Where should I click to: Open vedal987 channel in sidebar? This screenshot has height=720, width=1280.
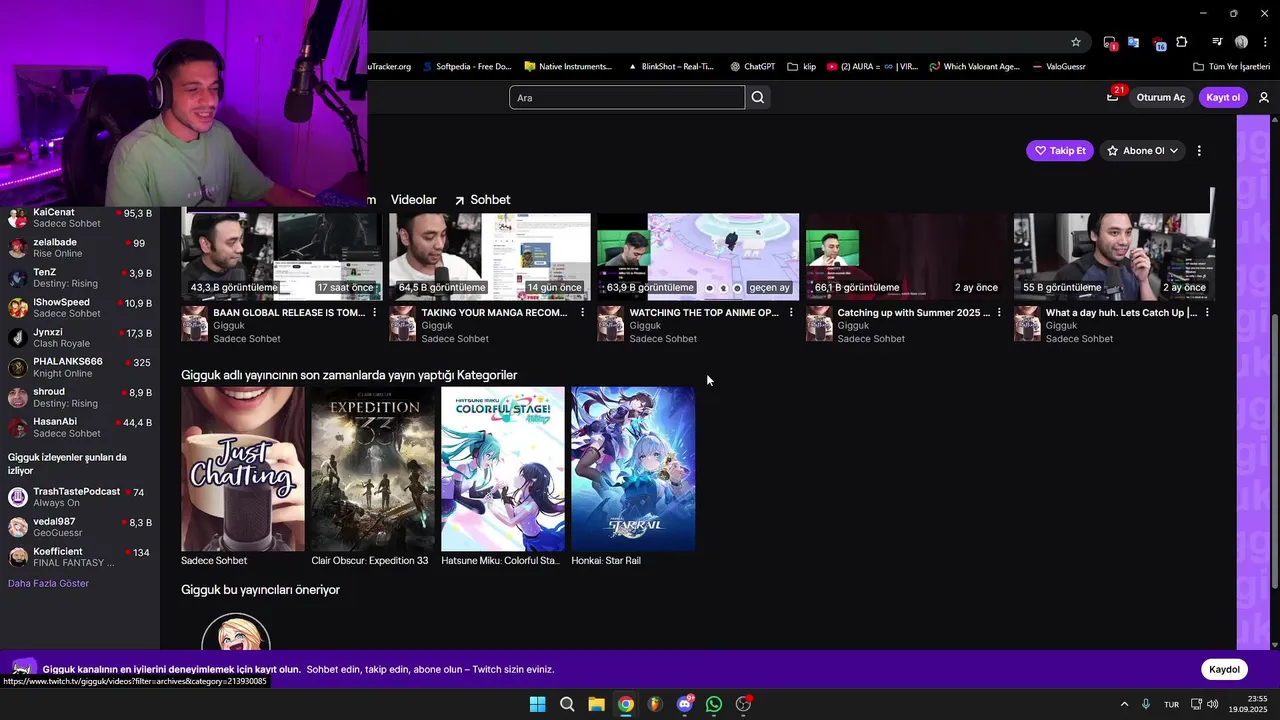tap(80, 527)
